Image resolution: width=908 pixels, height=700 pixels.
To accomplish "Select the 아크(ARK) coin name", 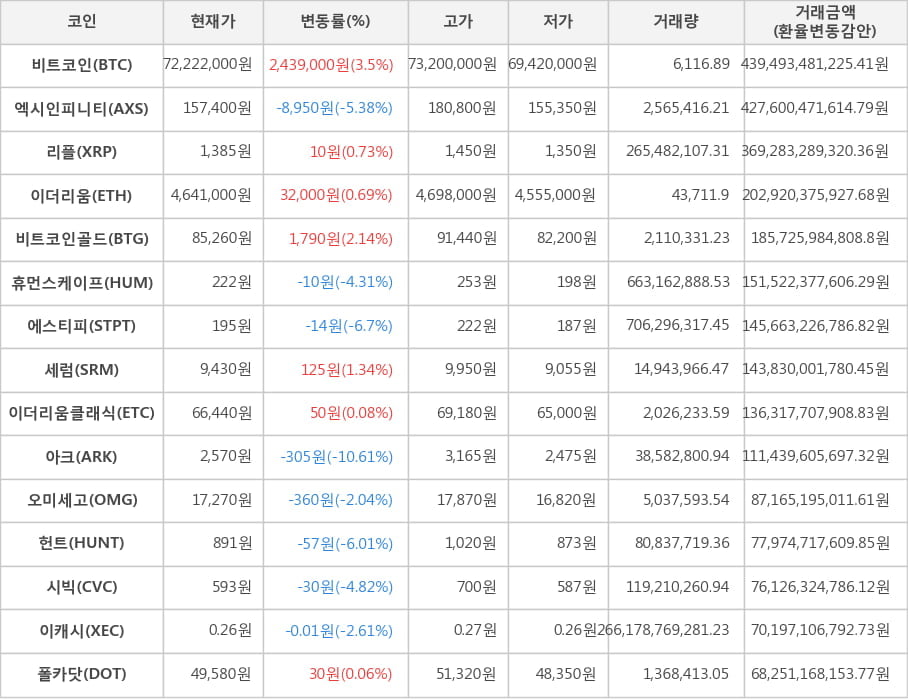I will coord(82,457).
